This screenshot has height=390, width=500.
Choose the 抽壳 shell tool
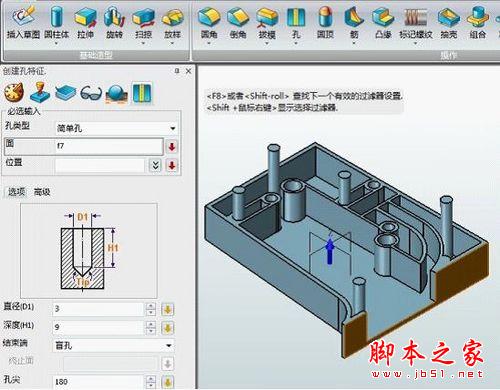tap(449, 22)
